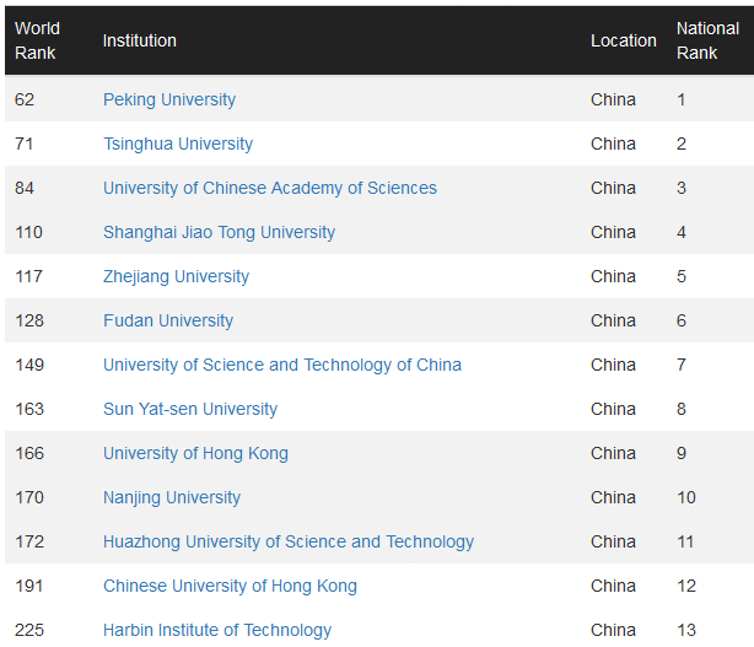Open the Chinese University of Hong Kong link
The height and width of the screenshot is (647, 754).
230,586
